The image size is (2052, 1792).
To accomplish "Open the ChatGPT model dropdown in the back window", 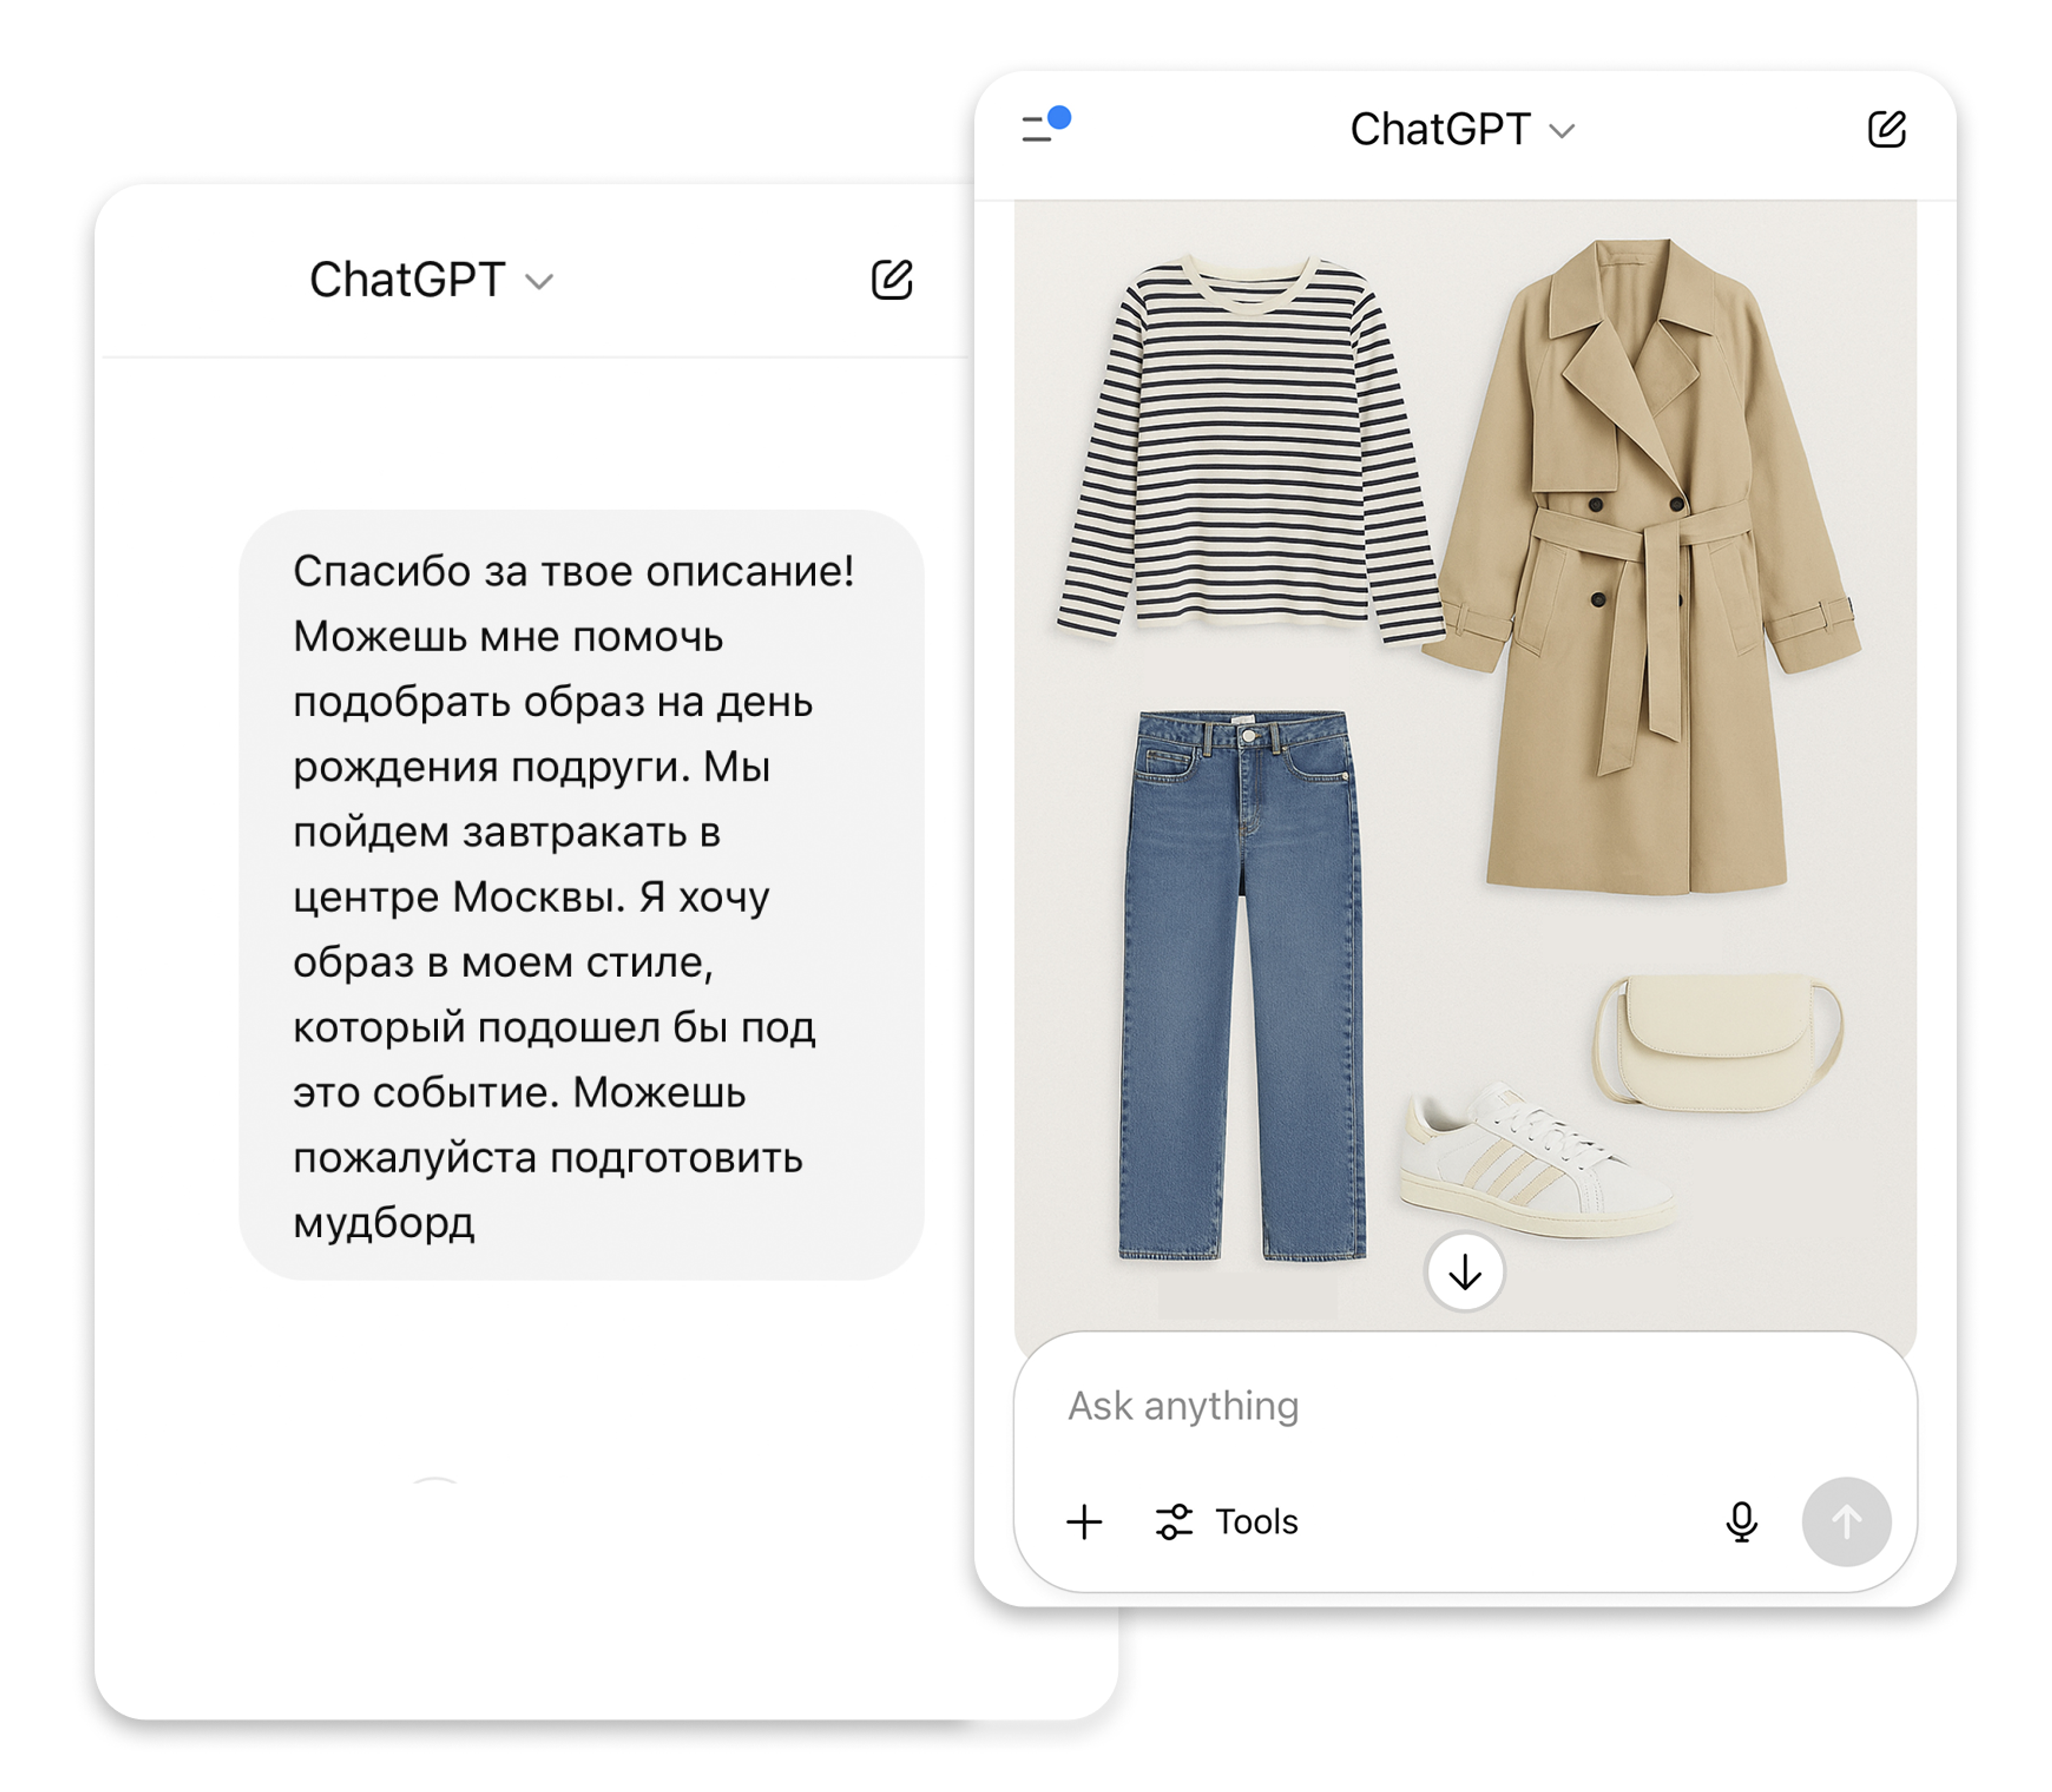I will [x=431, y=279].
